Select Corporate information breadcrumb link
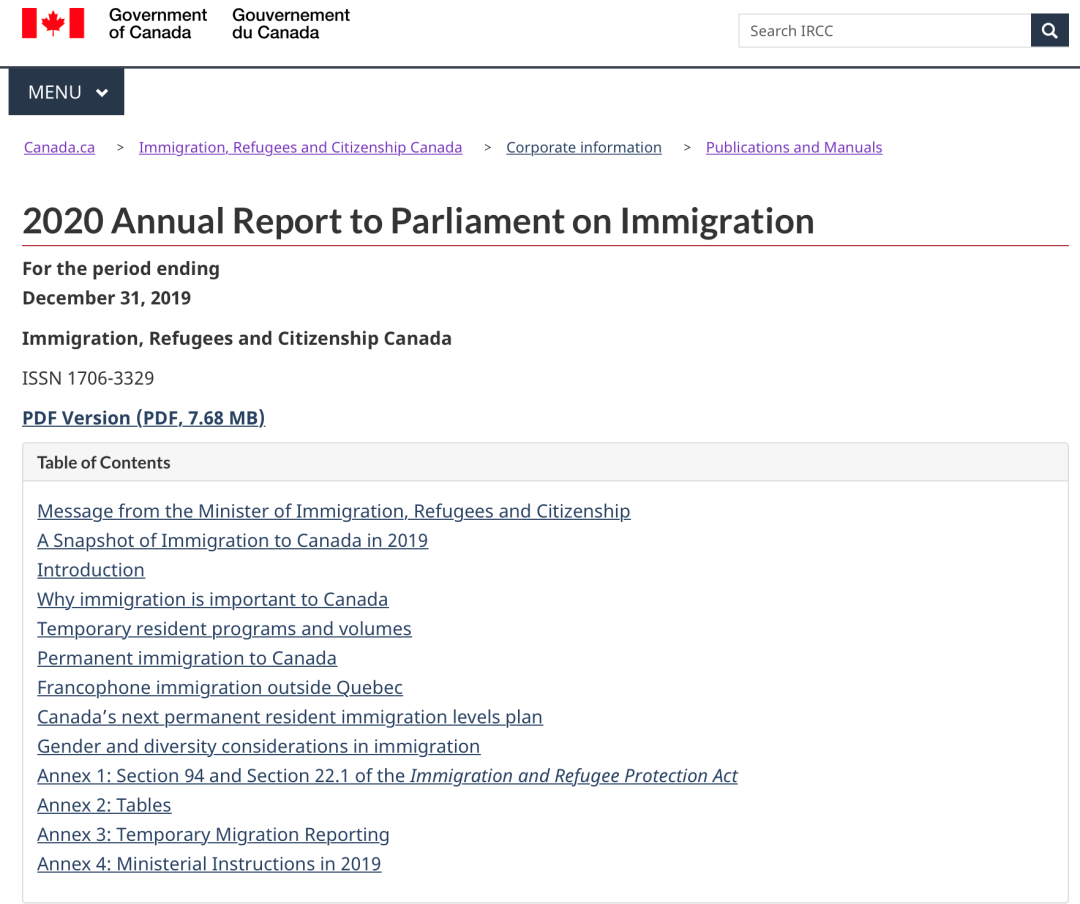The width and height of the screenshot is (1080, 904). click(583, 147)
